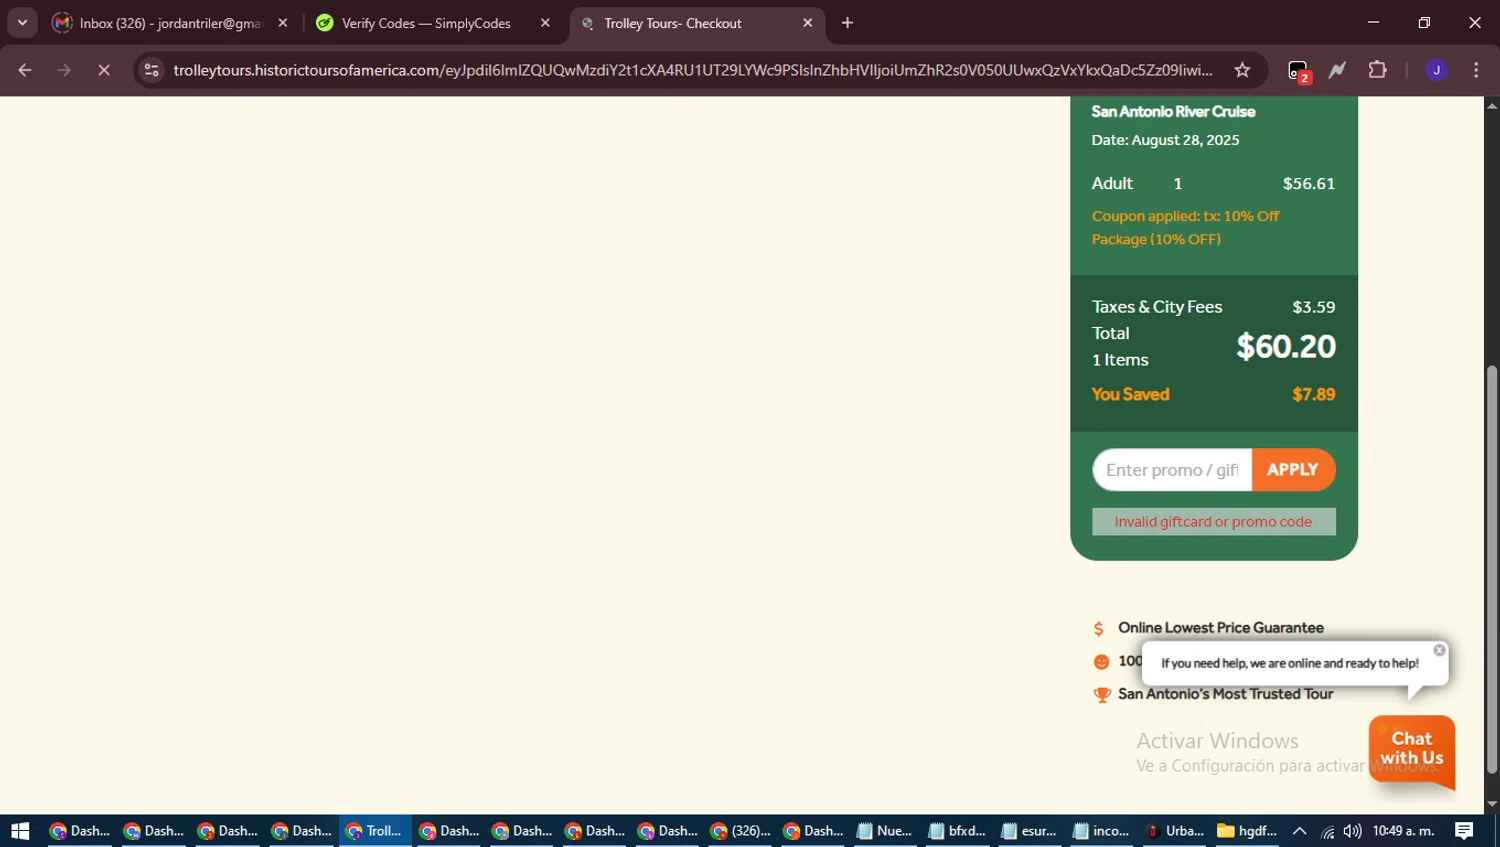Click the Coupon applied 10% Off text
The width and height of the screenshot is (1500, 847).
[x=1185, y=228]
